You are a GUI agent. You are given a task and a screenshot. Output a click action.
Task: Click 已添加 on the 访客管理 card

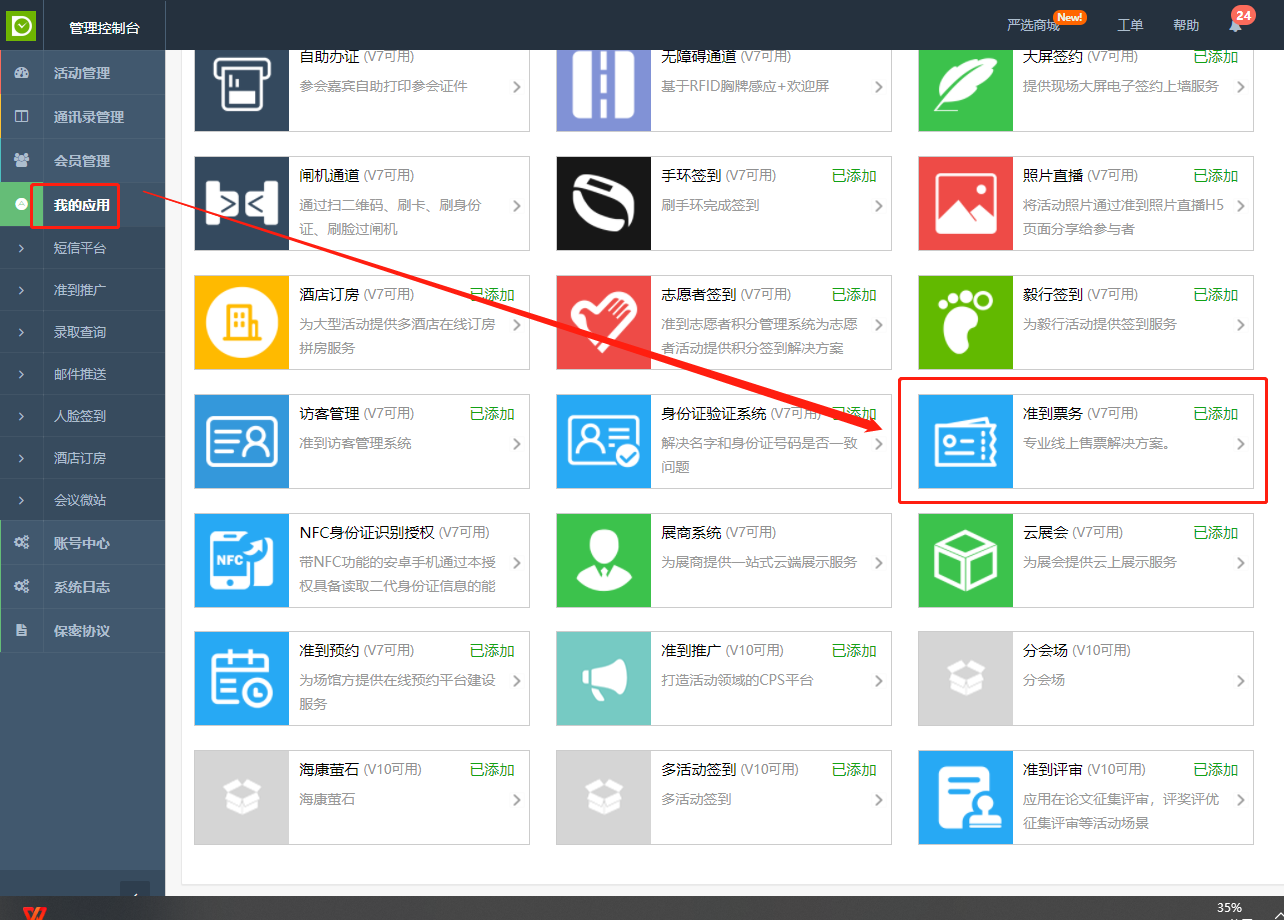(492, 413)
